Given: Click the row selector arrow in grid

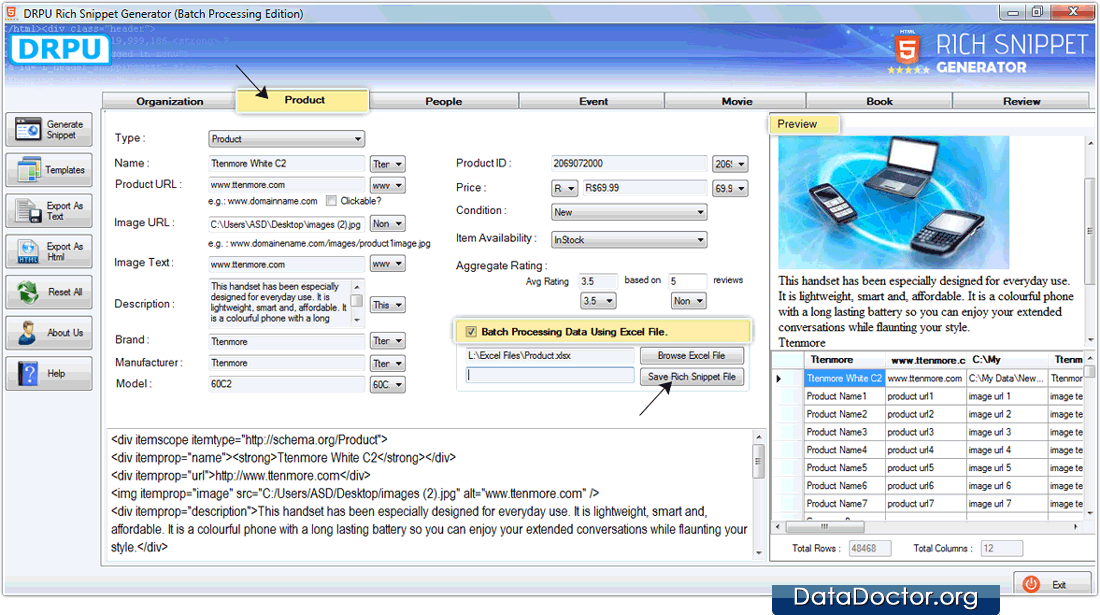Looking at the screenshot, I should pyautogui.click(x=779, y=379).
